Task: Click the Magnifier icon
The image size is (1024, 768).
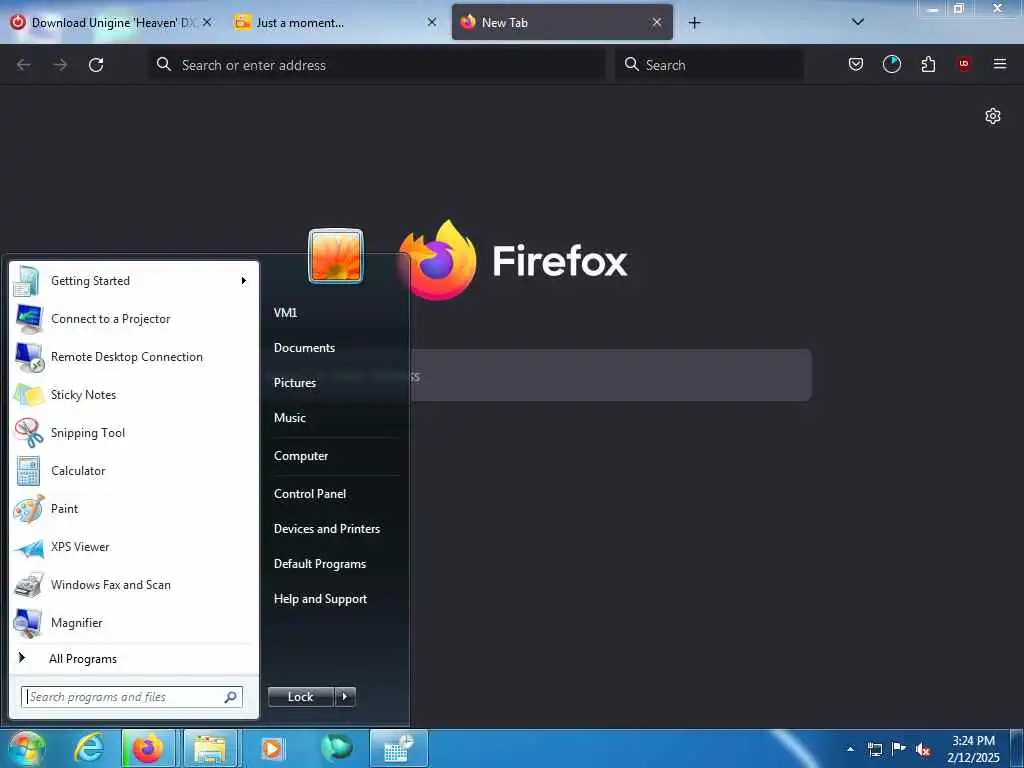Action: click(x=29, y=623)
